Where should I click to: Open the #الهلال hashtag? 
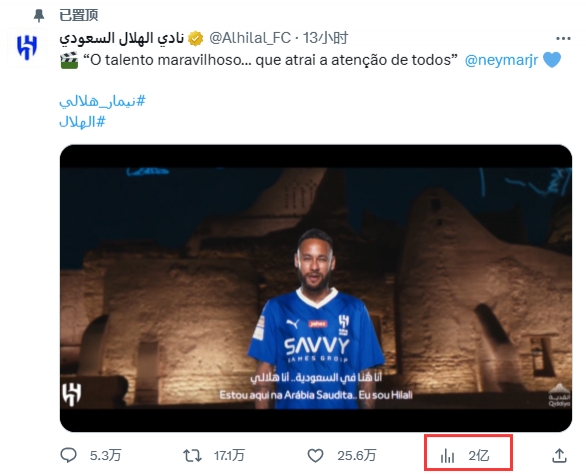pyautogui.click(x=82, y=122)
